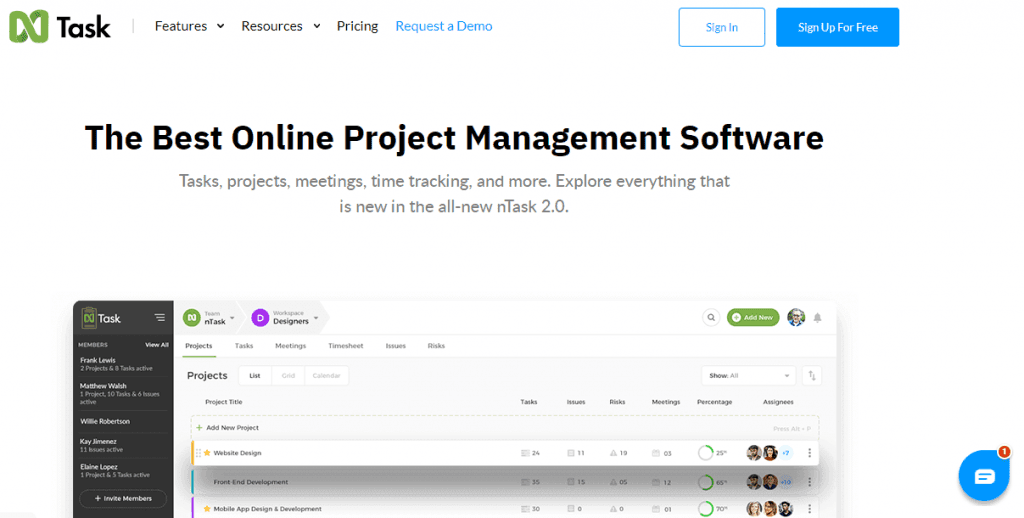Click the +10 assignees badge on Front-End Development
The width and height of the screenshot is (1024, 518).
786,482
